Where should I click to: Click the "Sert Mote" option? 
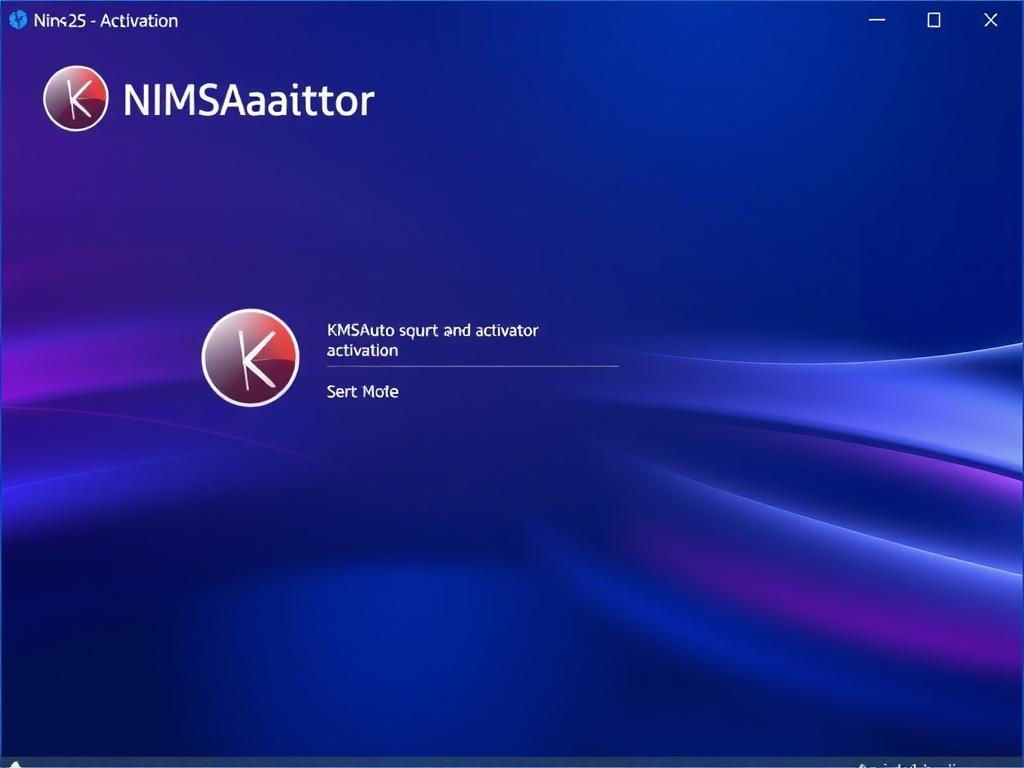(x=362, y=392)
